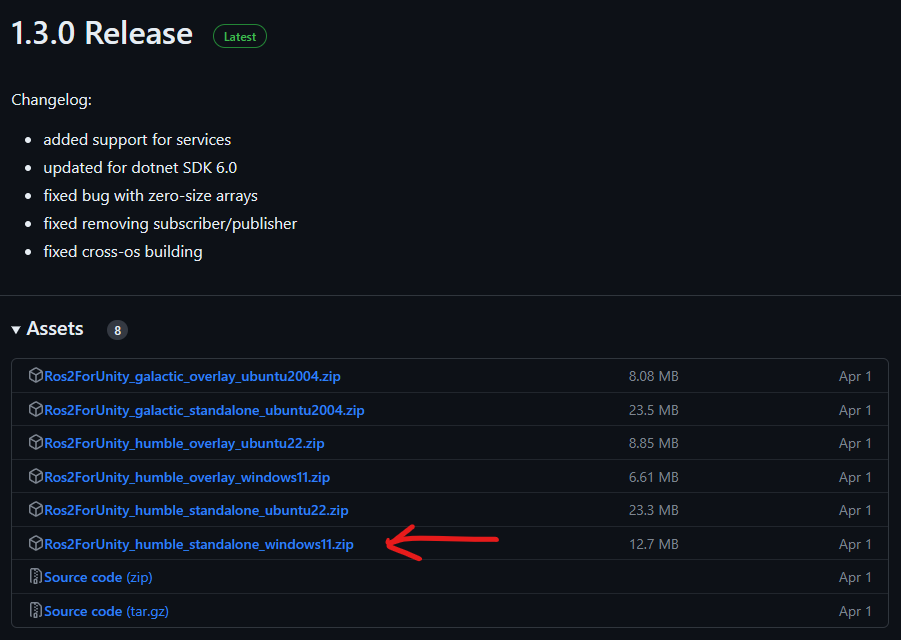Click package icon beside humble_standalone_windows11.zip
Viewport: 901px width, 640px height.
point(36,544)
